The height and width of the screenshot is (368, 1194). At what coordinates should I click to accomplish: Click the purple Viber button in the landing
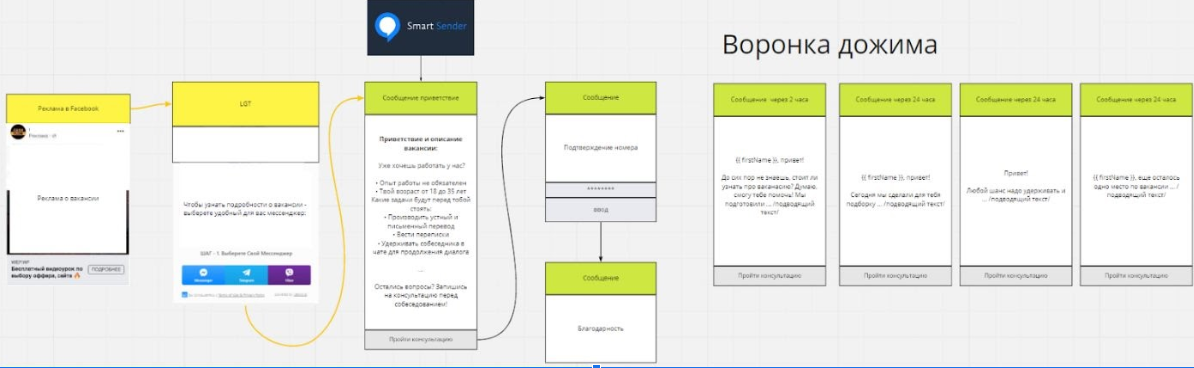(289, 275)
